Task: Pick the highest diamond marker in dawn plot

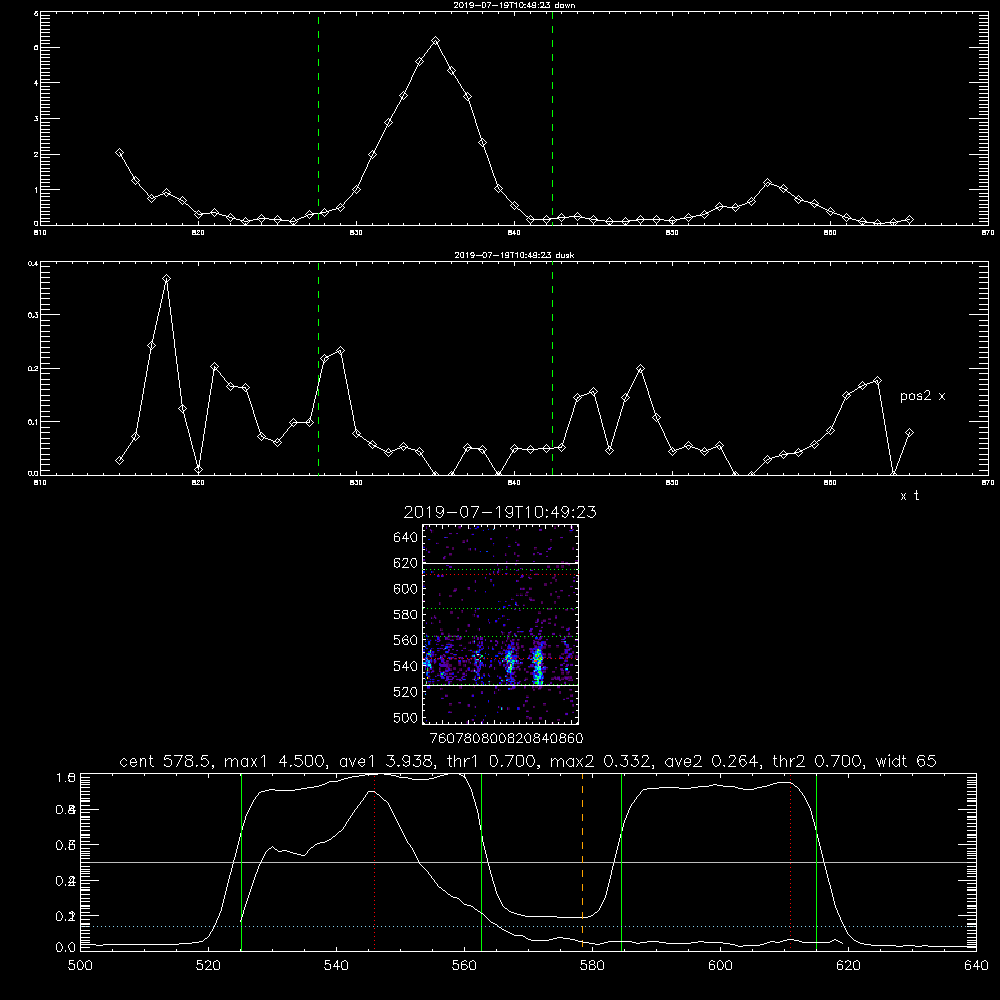Action: click(436, 41)
